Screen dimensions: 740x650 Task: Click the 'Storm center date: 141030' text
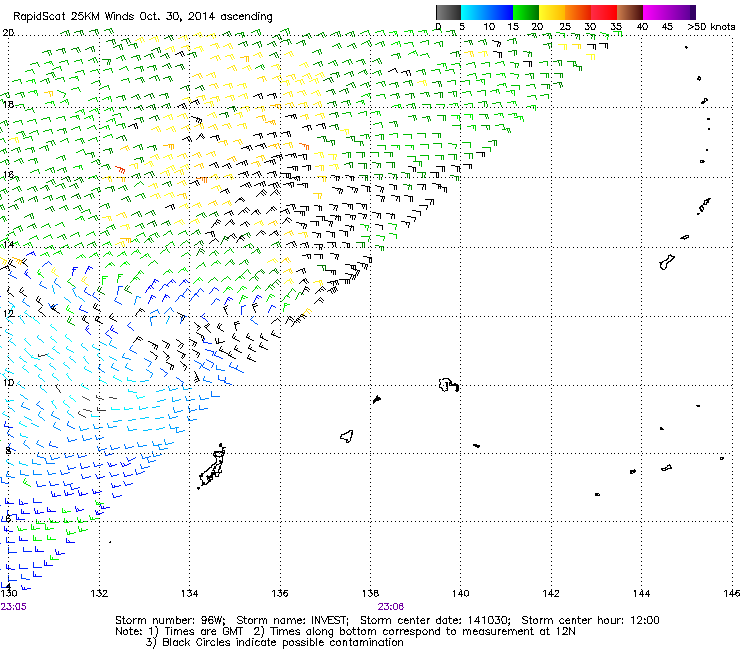pyautogui.click(x=435, y=620)
